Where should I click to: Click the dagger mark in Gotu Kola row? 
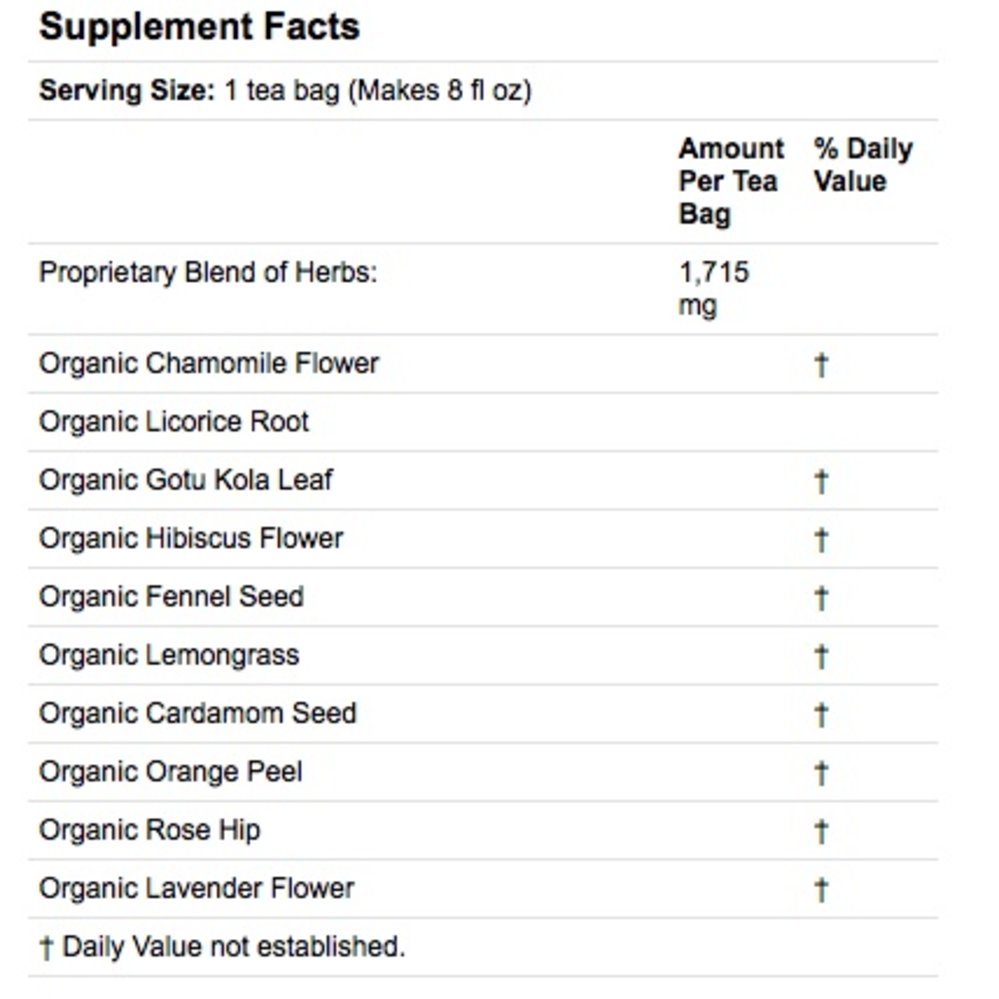pos(821,481)
